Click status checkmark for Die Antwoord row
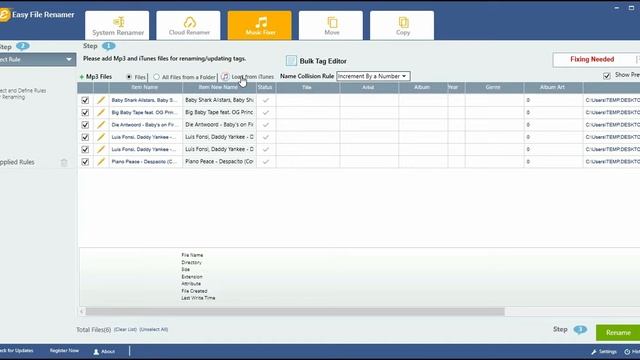Screen dimensions: 640x360 pos(266,125)
